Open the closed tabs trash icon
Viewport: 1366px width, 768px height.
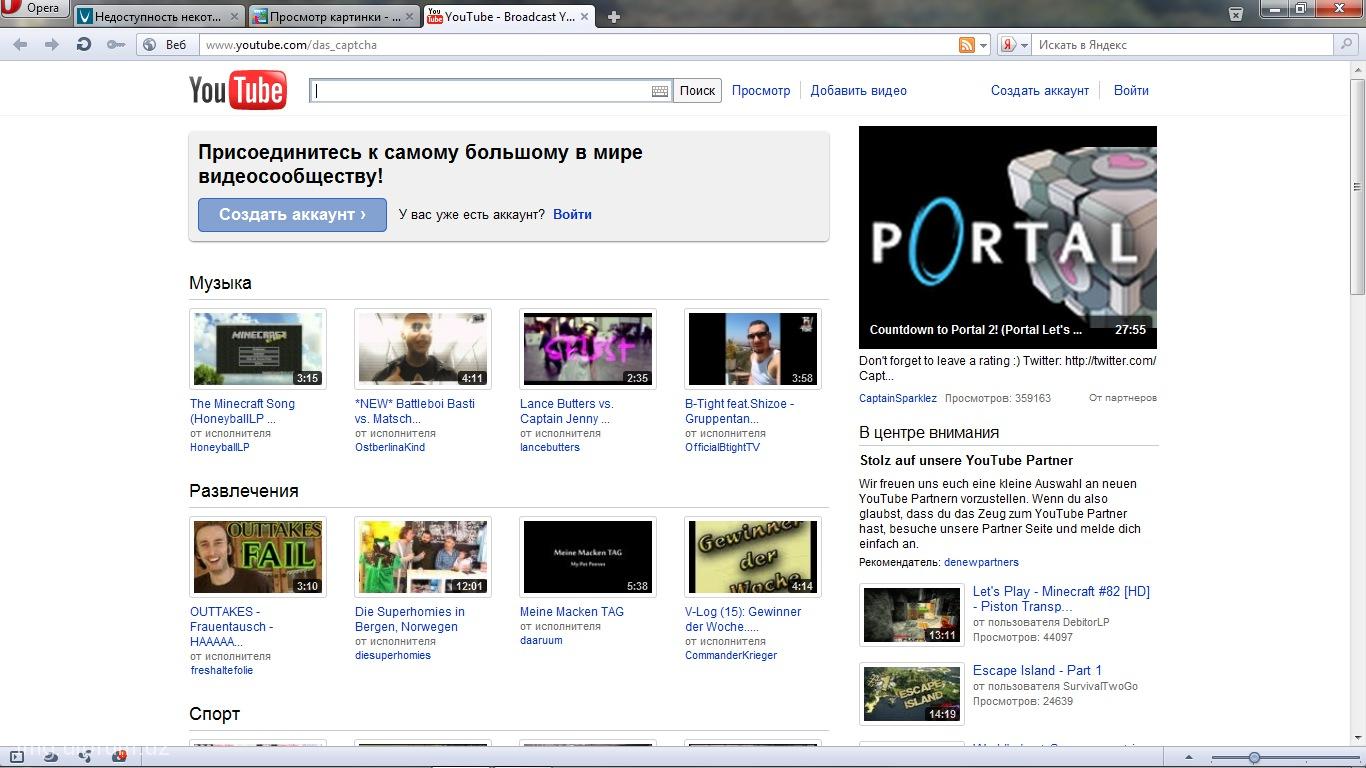click(1236, 13)
